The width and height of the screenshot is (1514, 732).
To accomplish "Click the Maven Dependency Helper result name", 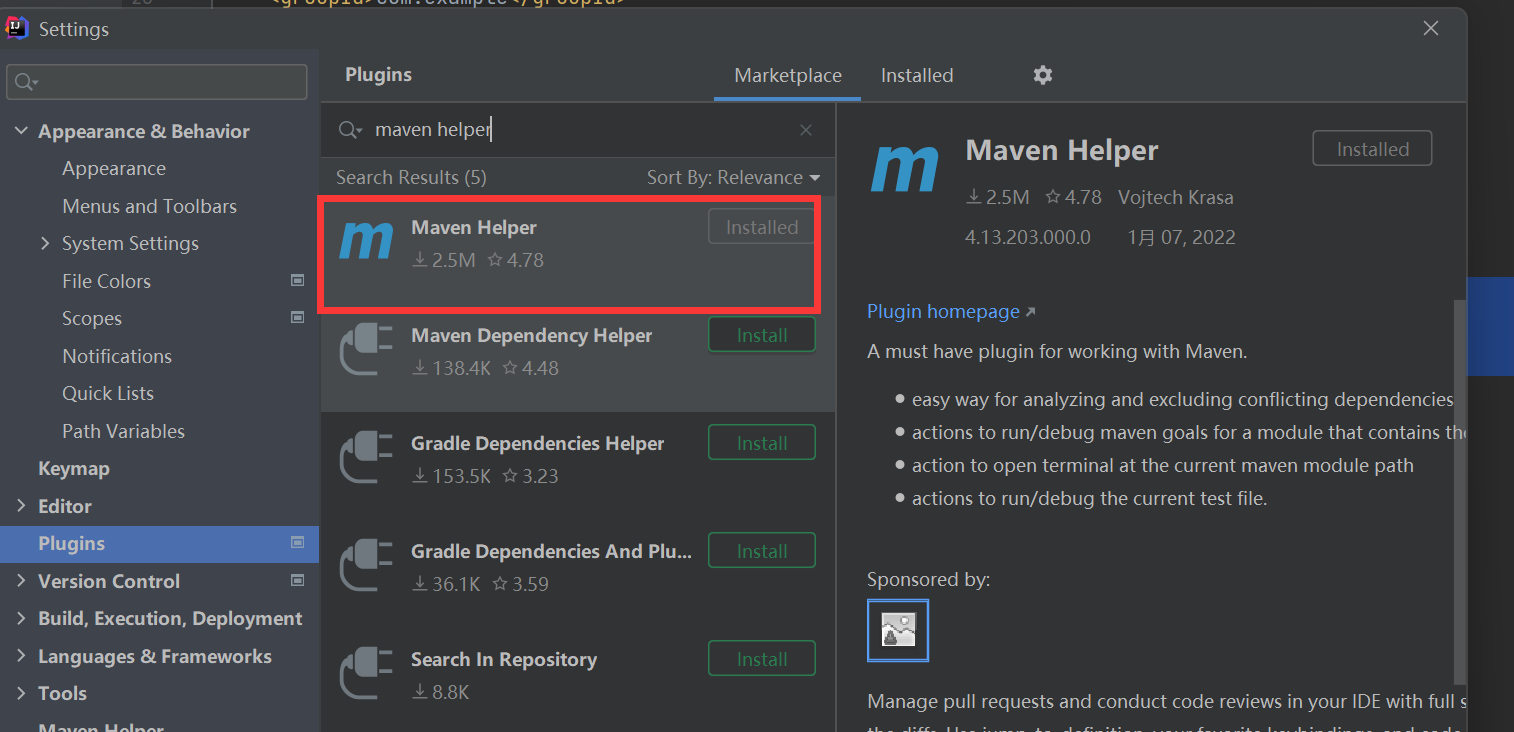I will click(531, 335).
